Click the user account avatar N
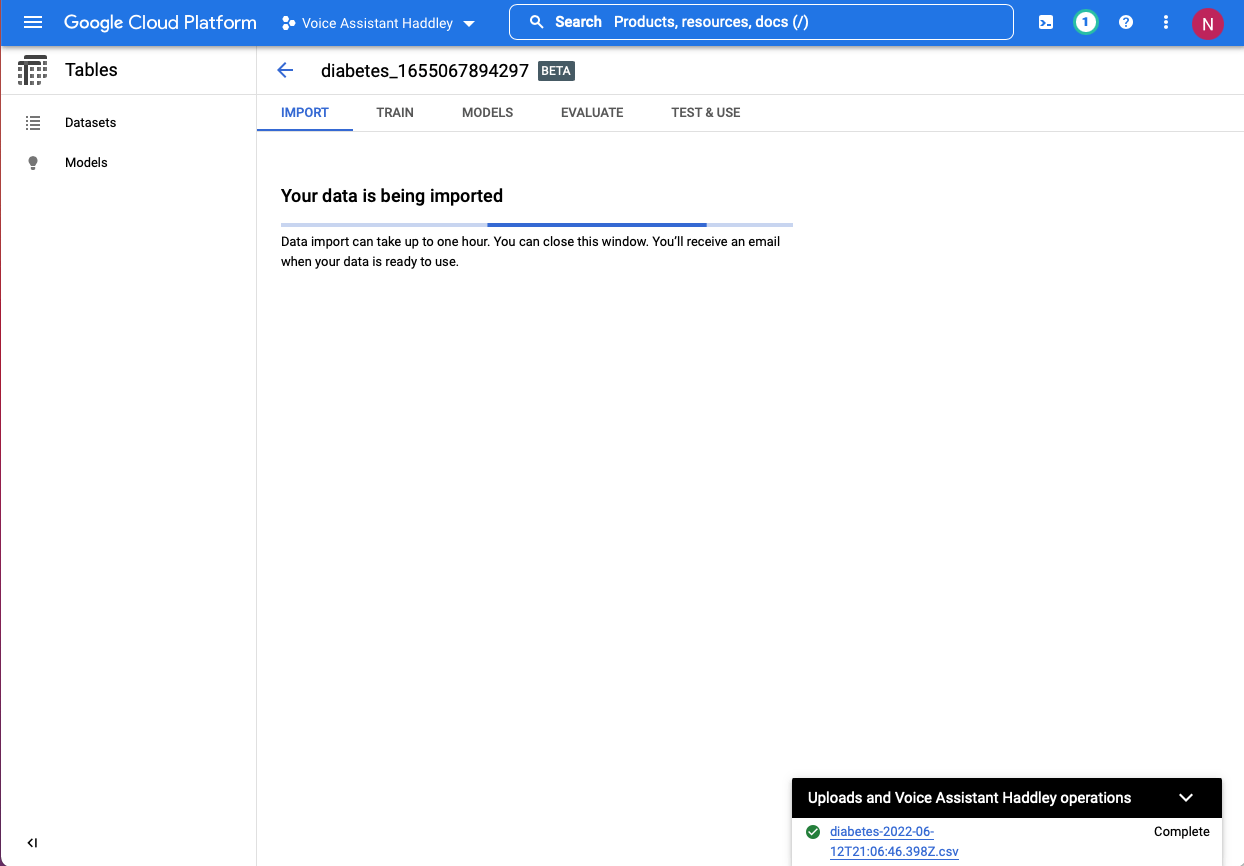Viewport: 1244px width, 866px height. [1207, 23]
